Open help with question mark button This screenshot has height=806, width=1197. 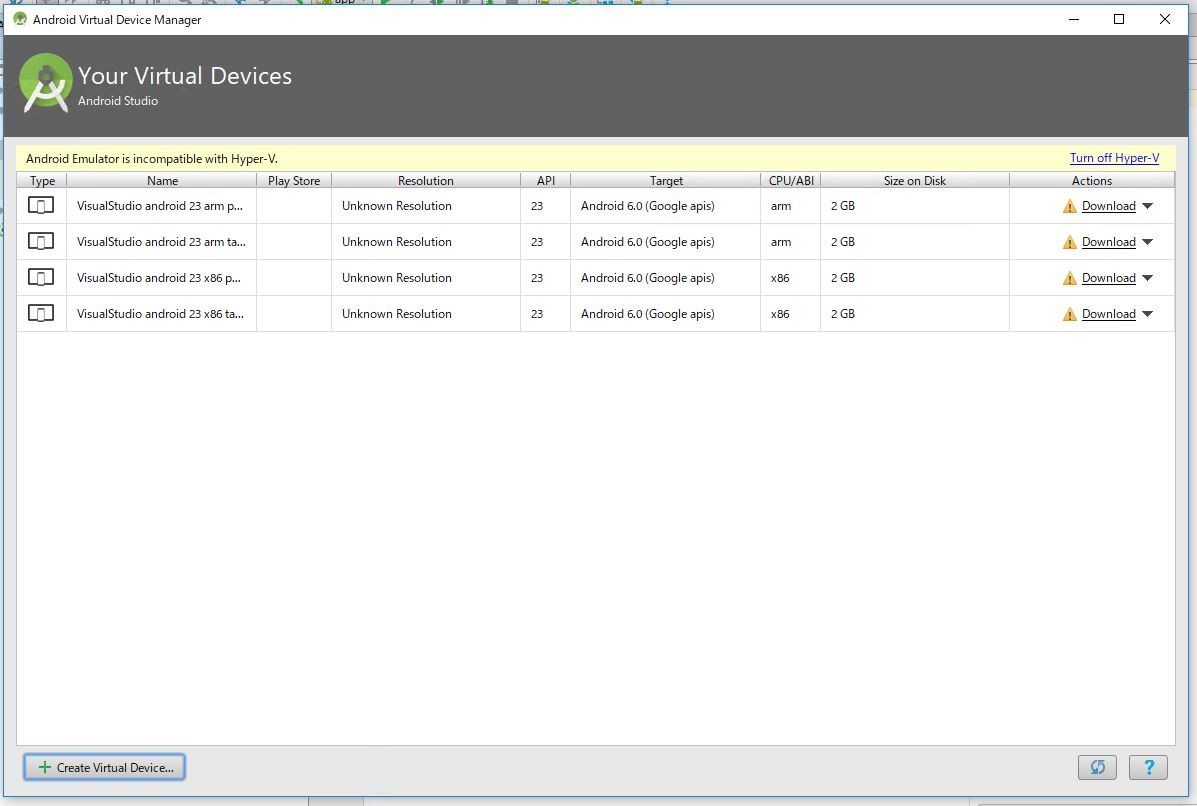click(1148, 767)
